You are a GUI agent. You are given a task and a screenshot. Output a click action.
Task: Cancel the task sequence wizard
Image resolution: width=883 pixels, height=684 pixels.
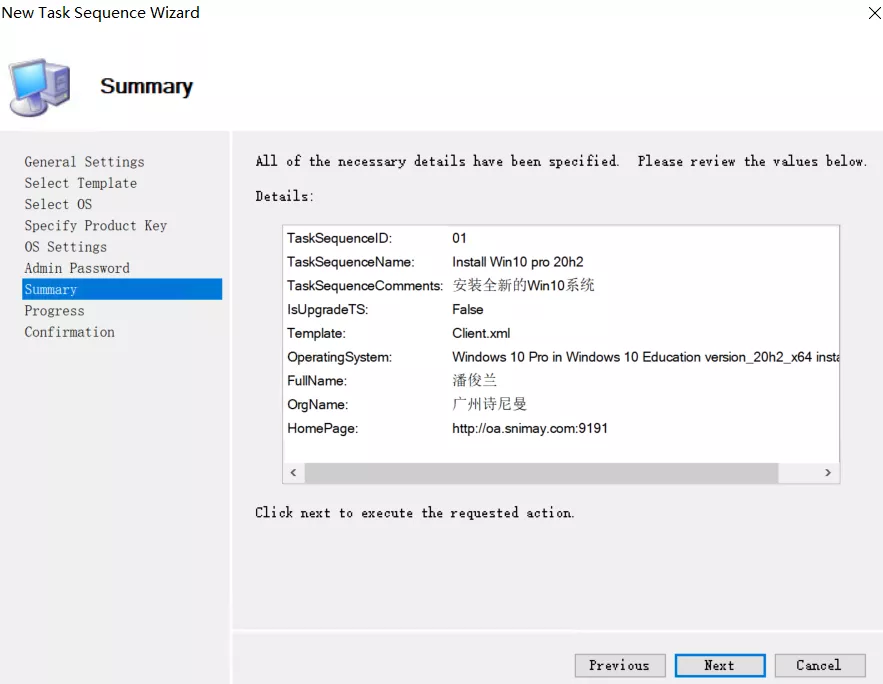[818, 665]
